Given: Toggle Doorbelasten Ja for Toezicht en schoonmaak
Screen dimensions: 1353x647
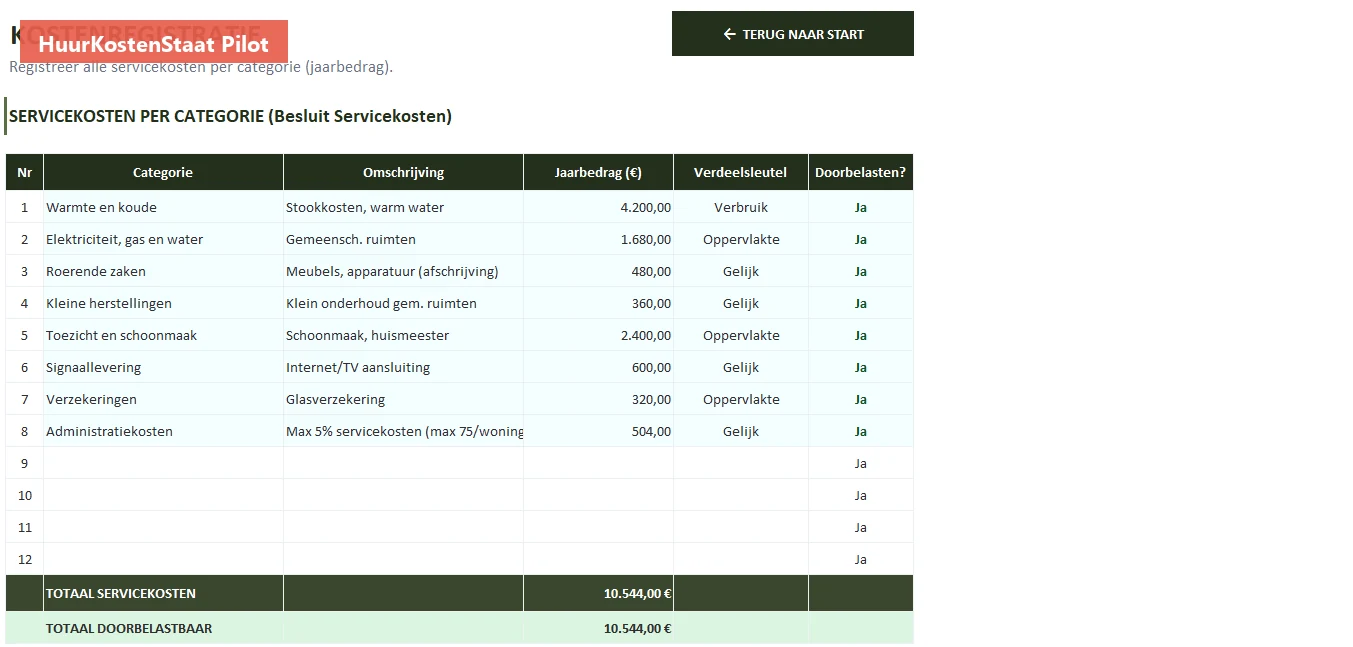Looking at the screenshot, I should [x=861, y=335].
